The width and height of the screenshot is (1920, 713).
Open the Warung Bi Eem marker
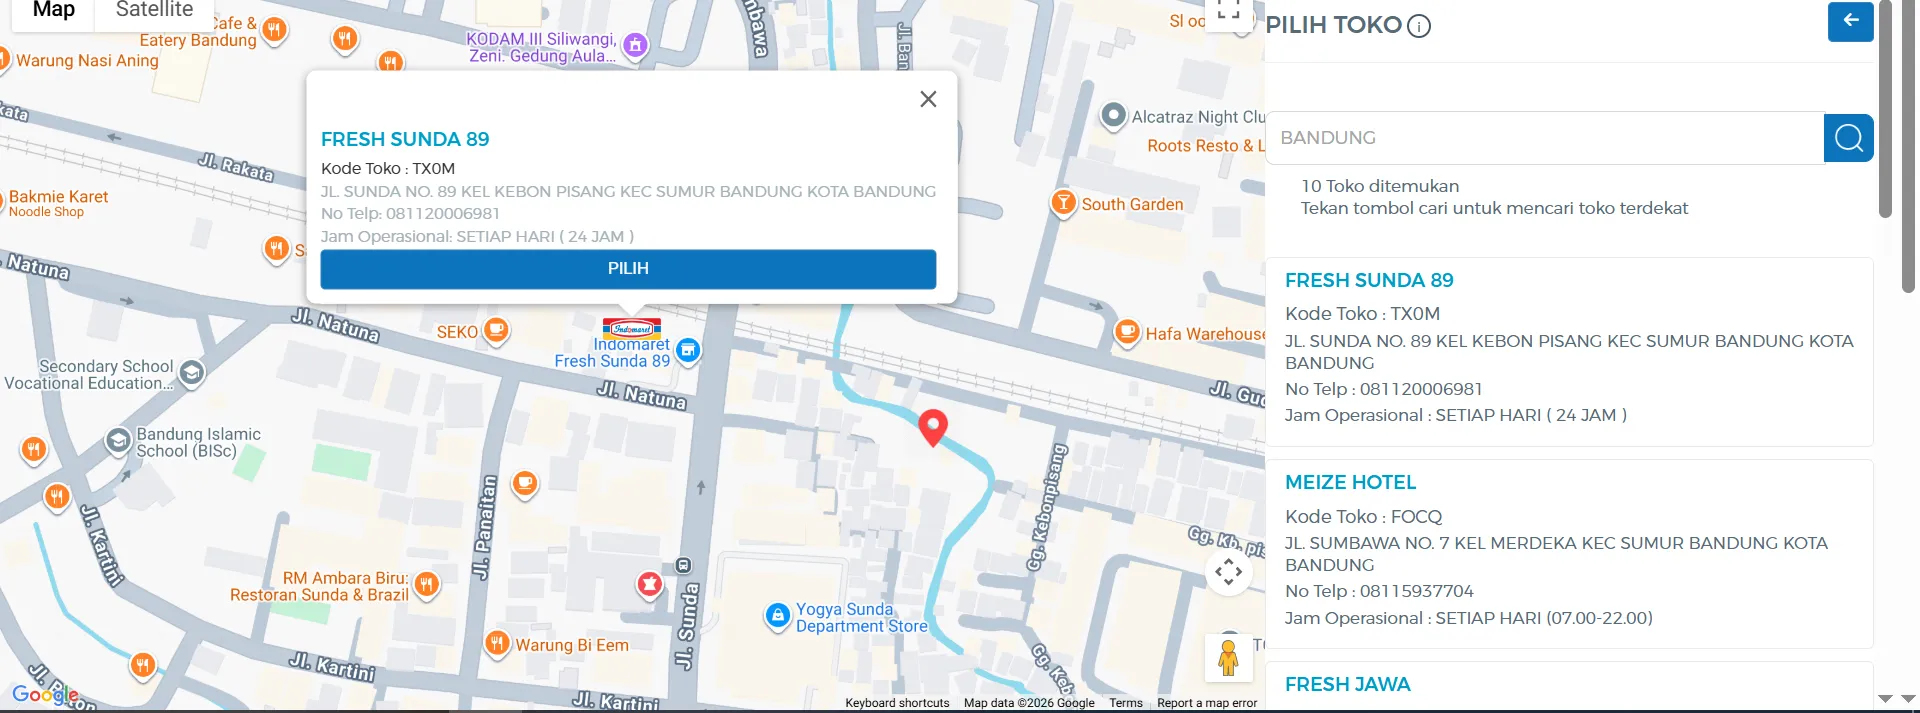click(x=497, y=643)
